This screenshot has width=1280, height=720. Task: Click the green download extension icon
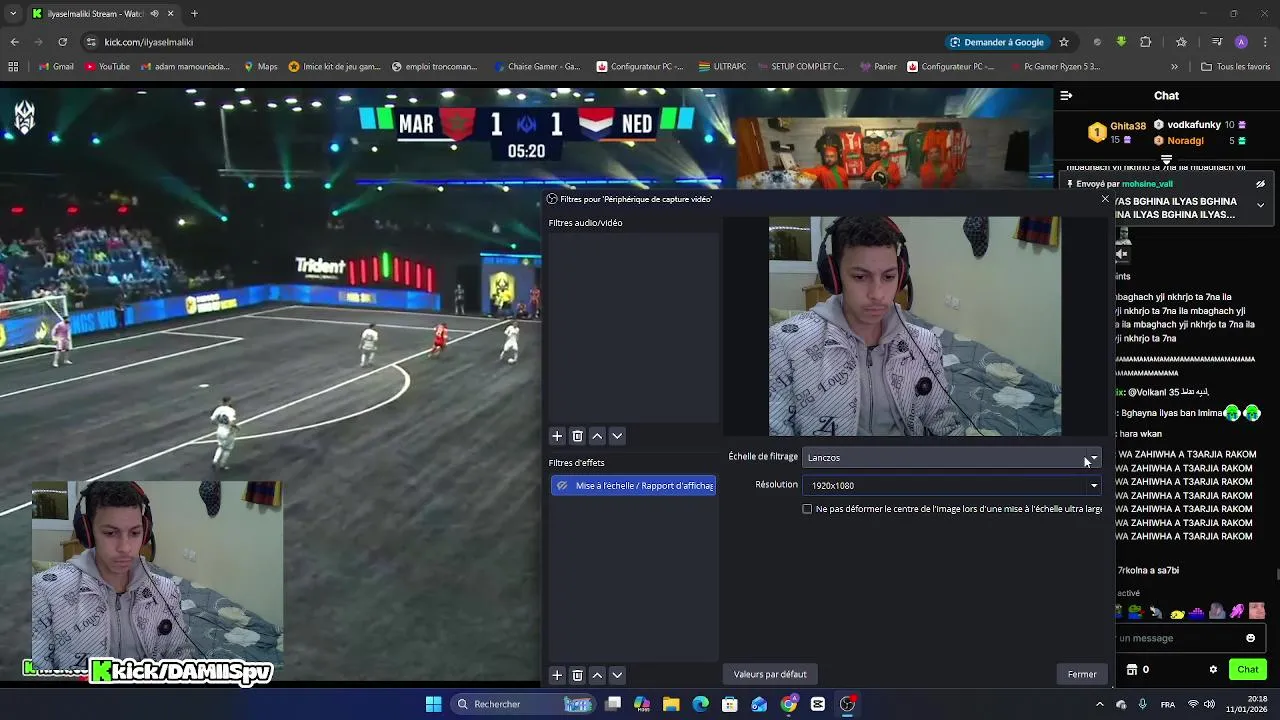coord(1121,42)
